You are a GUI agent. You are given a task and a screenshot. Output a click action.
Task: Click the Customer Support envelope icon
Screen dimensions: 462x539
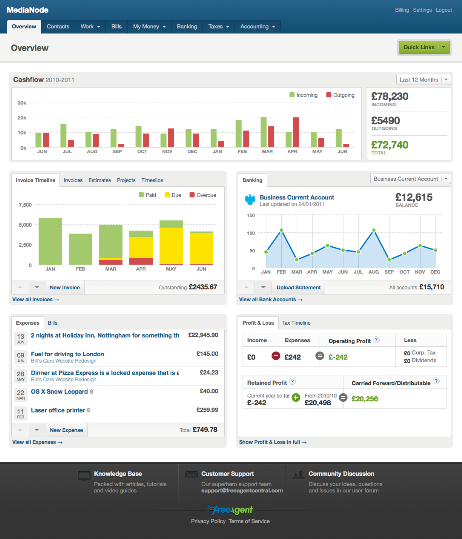[x=191, y=474]
